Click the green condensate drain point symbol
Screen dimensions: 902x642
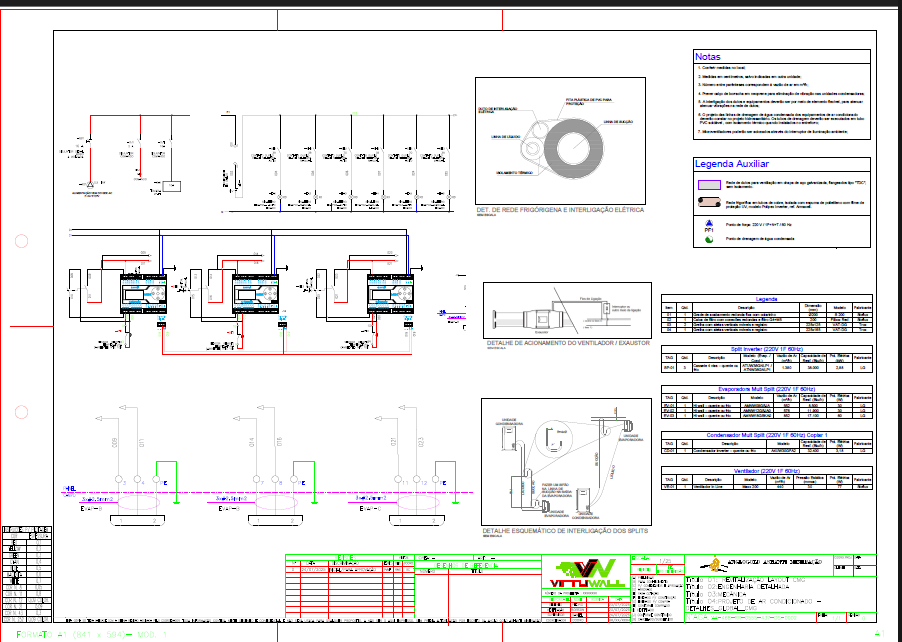(709, 238)
